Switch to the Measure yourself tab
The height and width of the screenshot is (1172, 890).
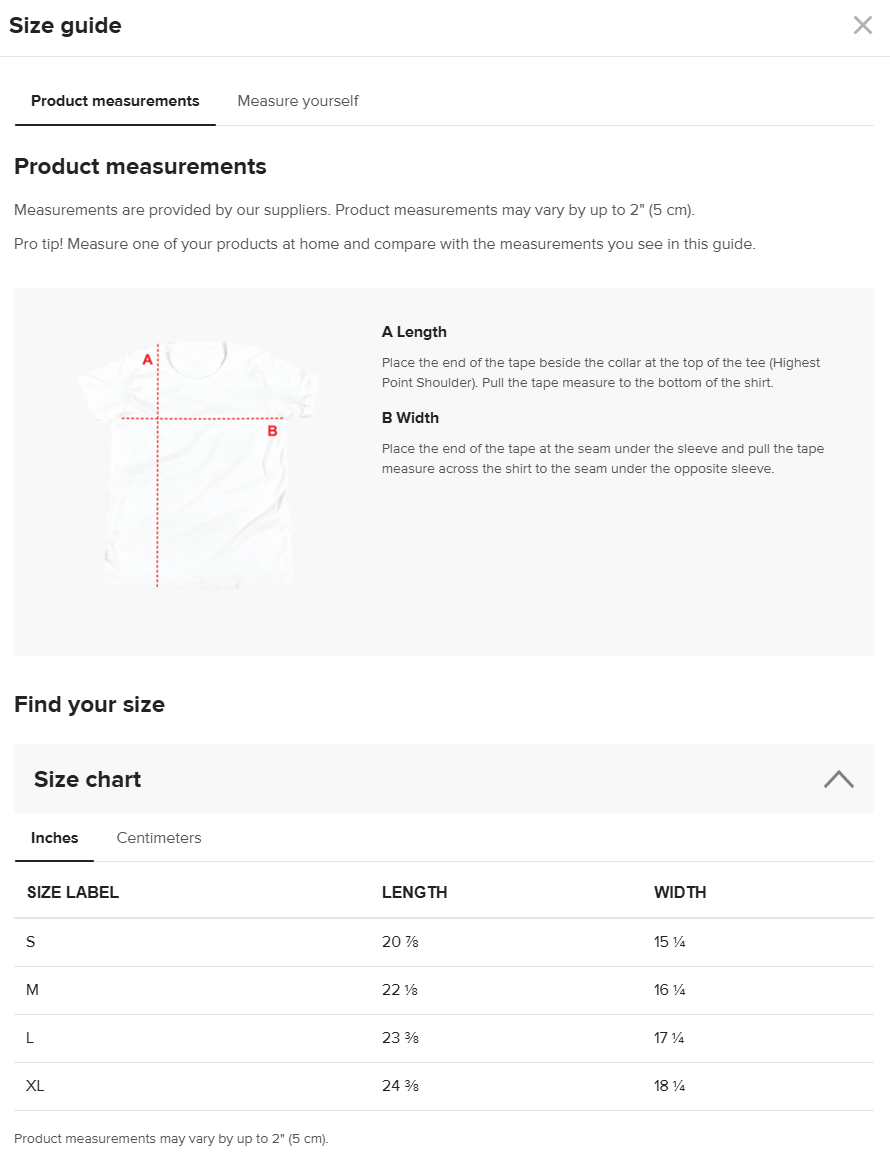click(298, 101)
